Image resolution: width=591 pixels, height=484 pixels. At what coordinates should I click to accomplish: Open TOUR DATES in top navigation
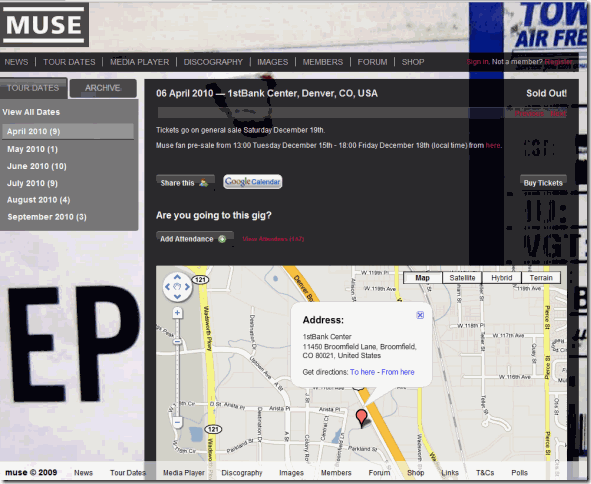click(69, 62)
